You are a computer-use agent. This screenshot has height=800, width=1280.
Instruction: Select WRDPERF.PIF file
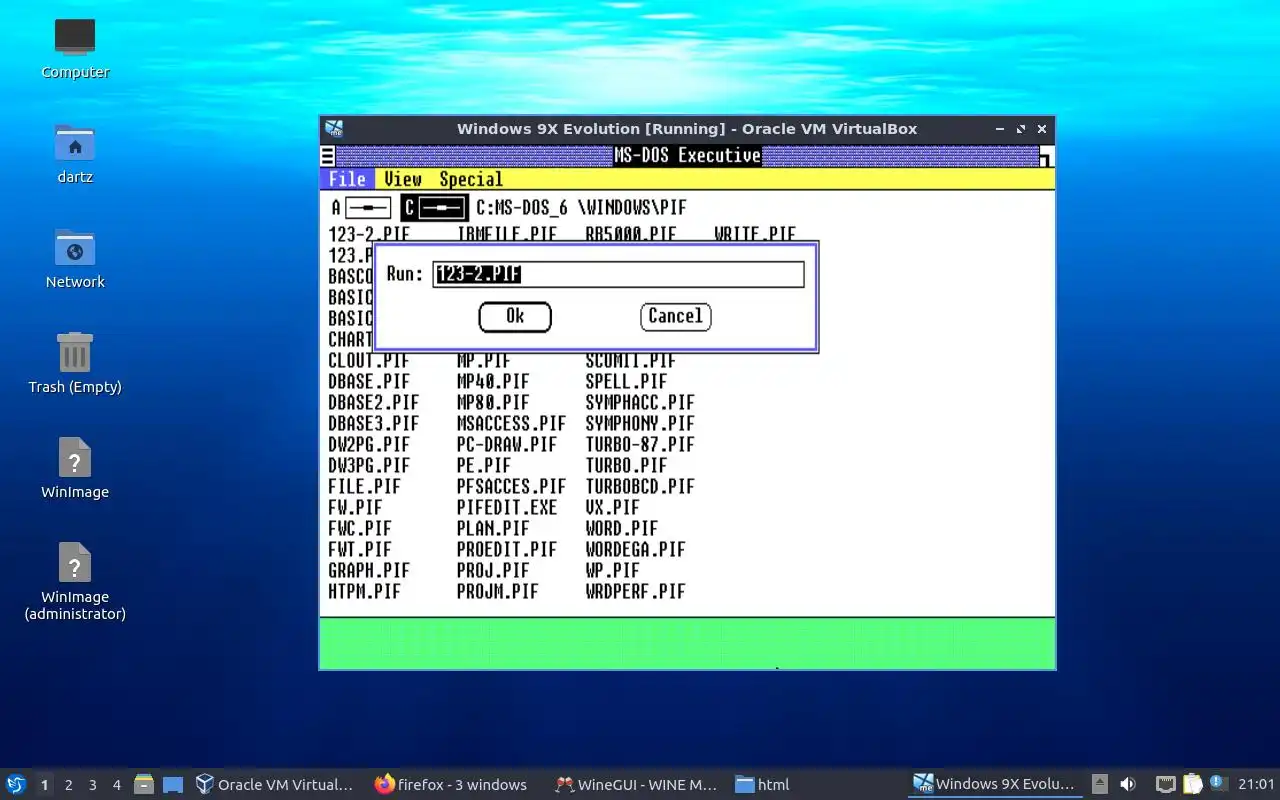pyautogui.click(x=636, y=591)
